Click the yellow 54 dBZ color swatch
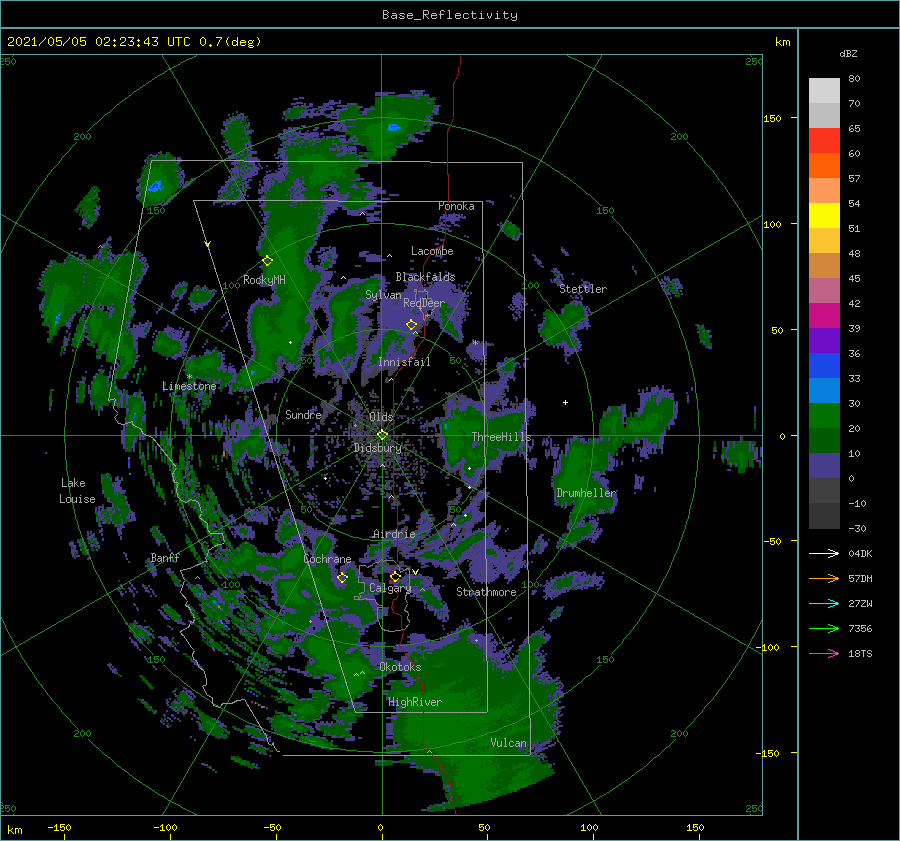Viewport: 900px width, 841px height. click(824, 215)
